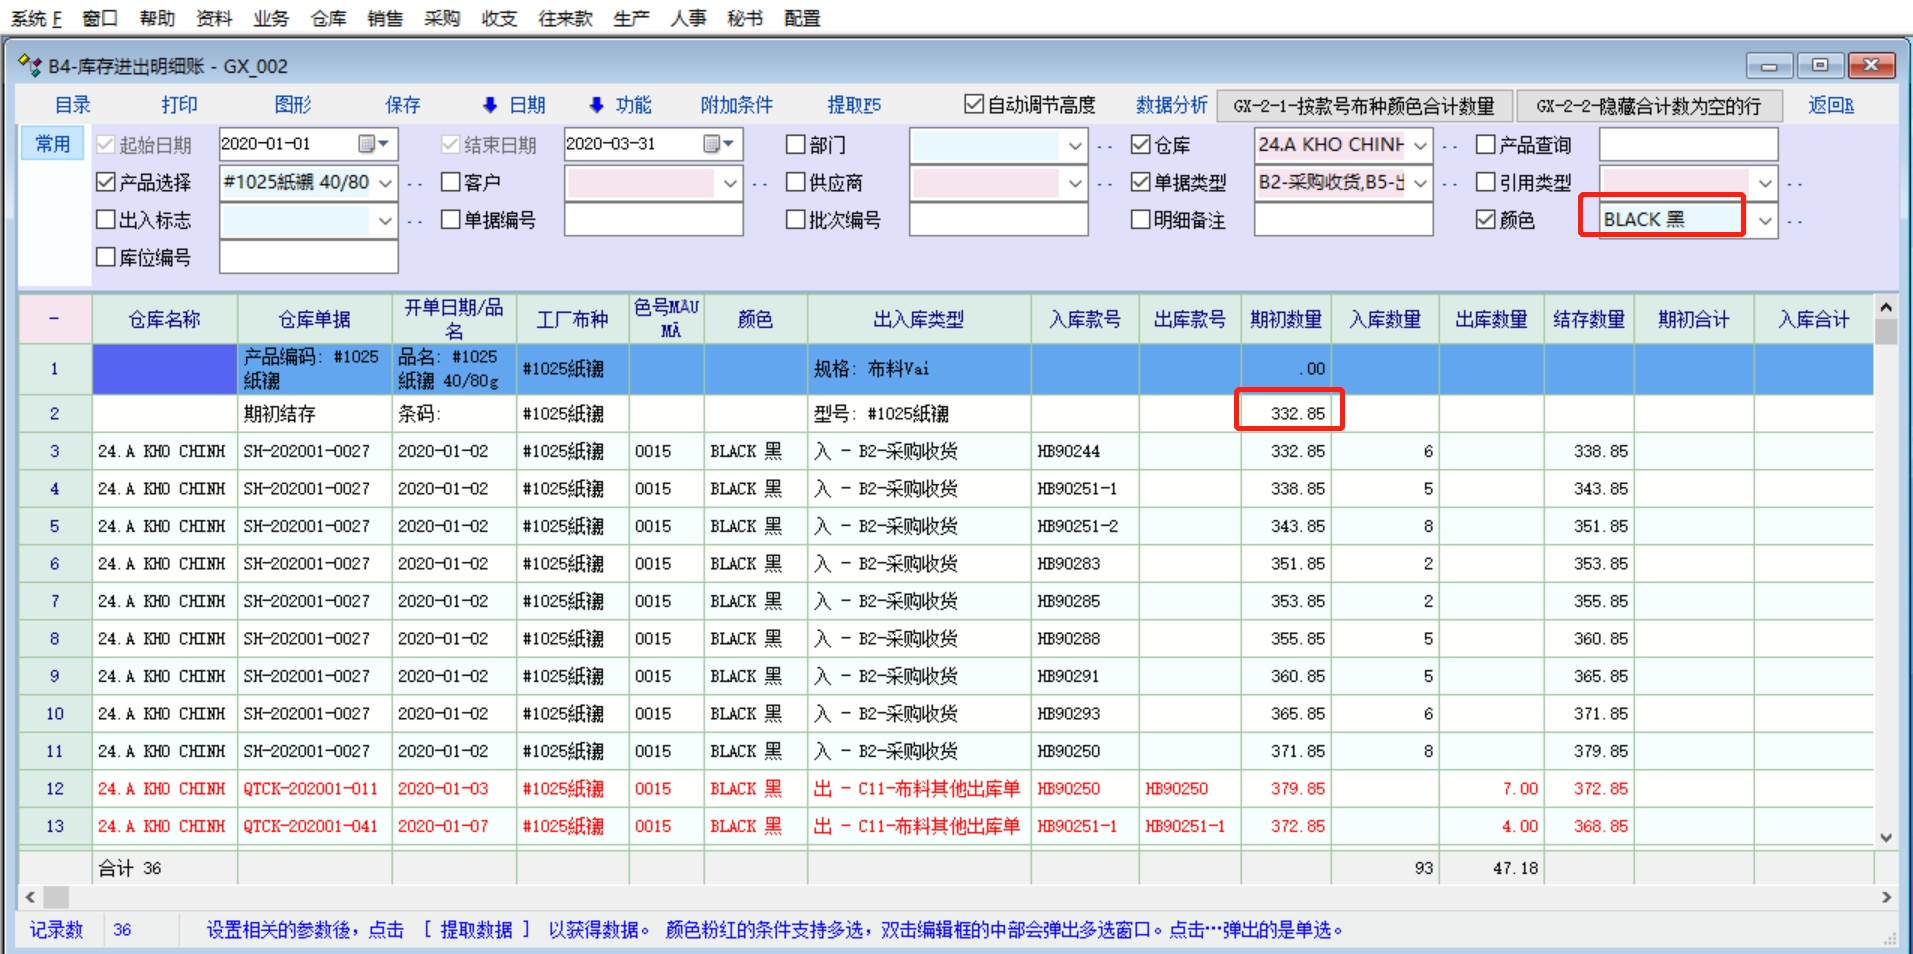Expand the 产品选择 dropdown showing #1025
This screenshot has height=954, width=1913.
pos(386,183)
